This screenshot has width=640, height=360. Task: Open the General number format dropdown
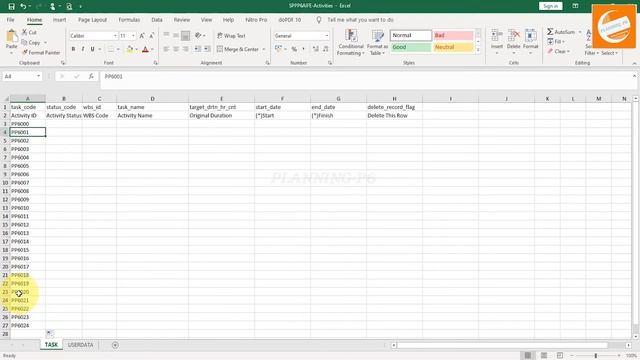[x=327, y=36]
